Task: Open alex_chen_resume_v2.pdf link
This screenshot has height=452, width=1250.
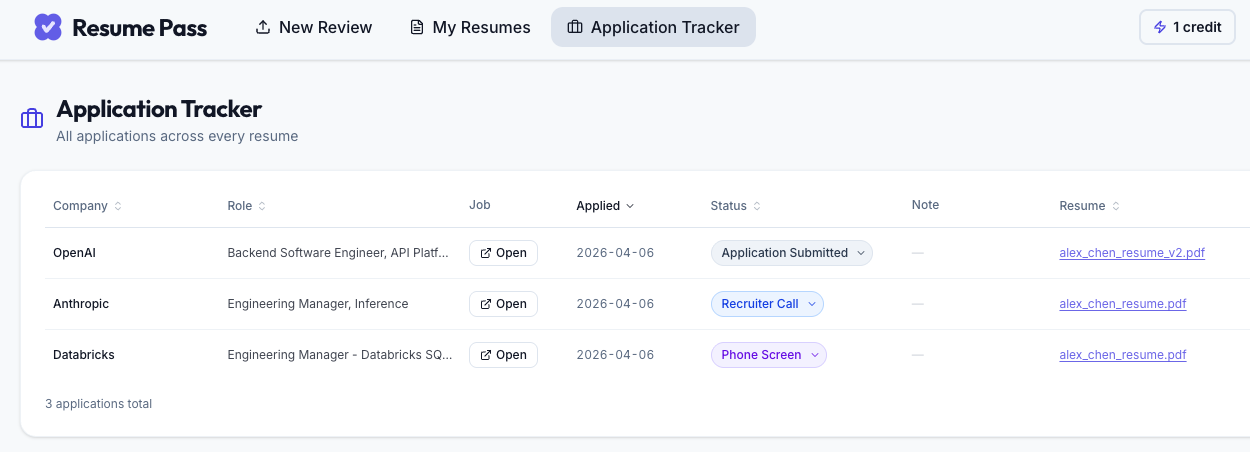Action: point(1132,253)
